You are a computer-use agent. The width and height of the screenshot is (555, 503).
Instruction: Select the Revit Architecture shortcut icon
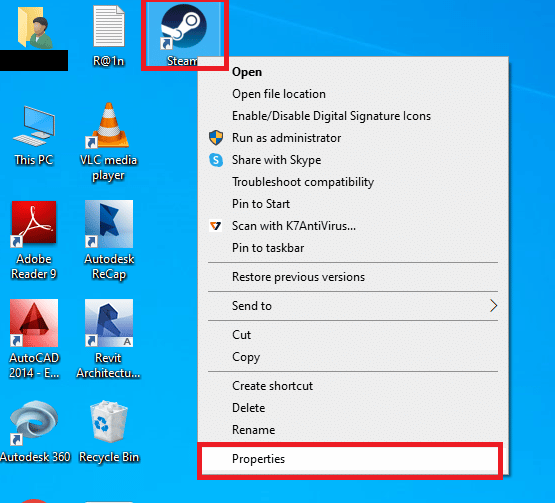coord(109,323)
